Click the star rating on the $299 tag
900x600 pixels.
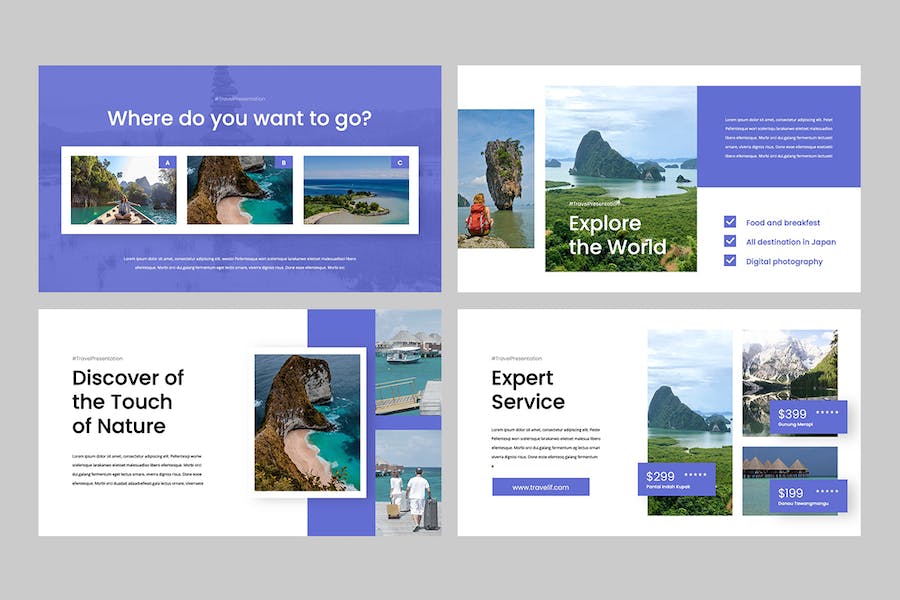tap(695, 476)
